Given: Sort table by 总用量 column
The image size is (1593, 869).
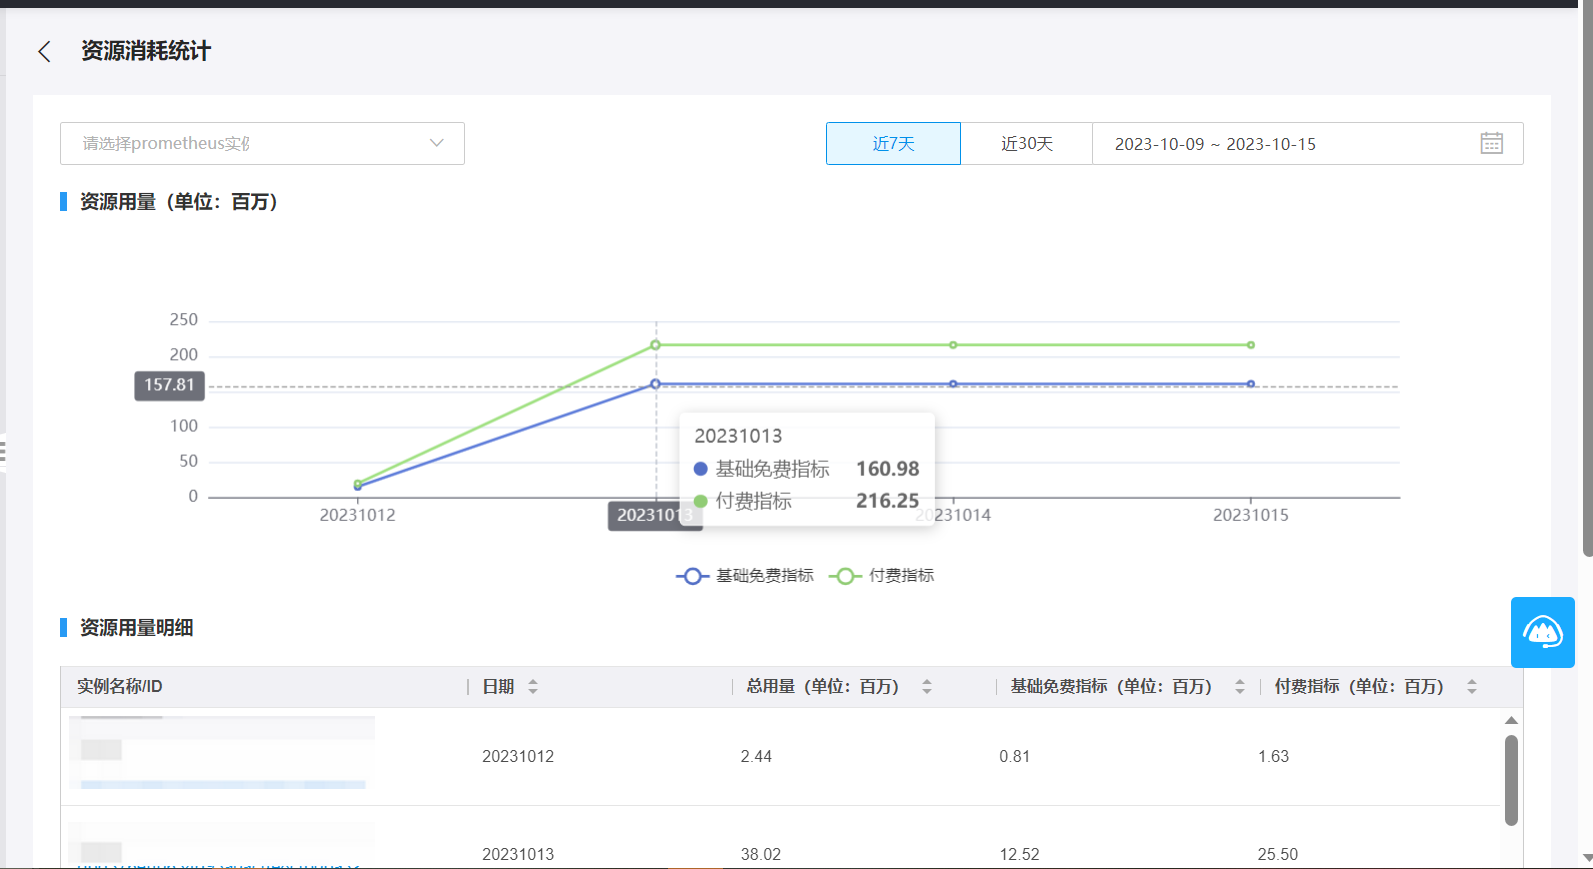Looking at the screenshot, I should point(927,687).
